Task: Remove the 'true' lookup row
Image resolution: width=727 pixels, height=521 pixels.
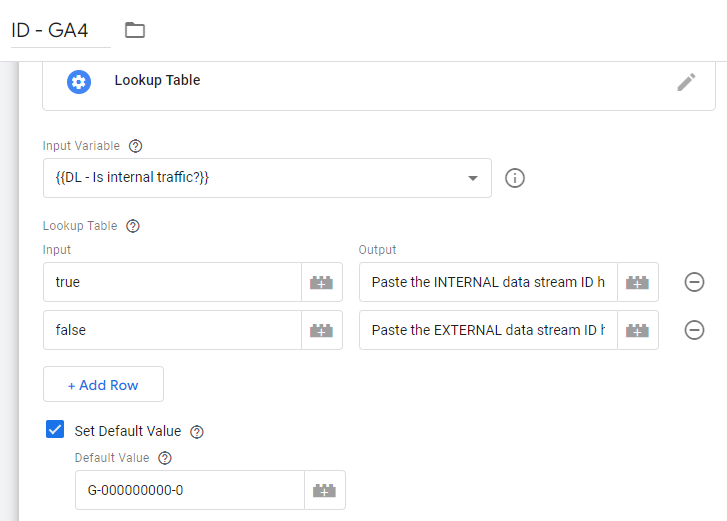Action: [694, 282]
